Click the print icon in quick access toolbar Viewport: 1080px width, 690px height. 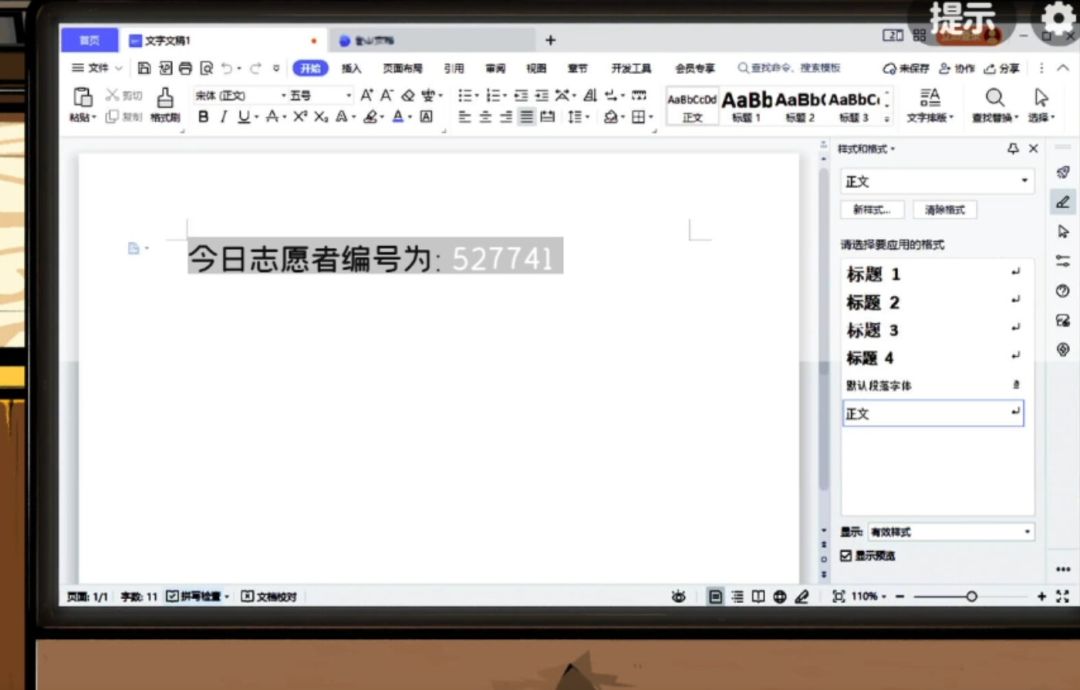185,68
